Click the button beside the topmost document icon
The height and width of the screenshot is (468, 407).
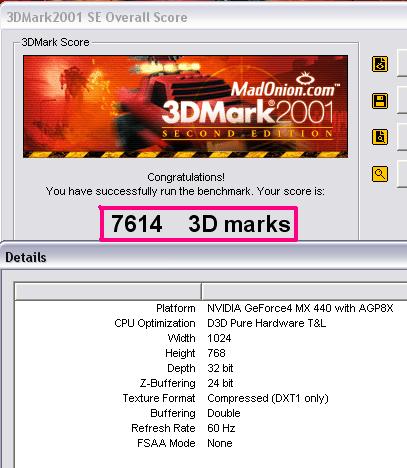click(402, 64)
